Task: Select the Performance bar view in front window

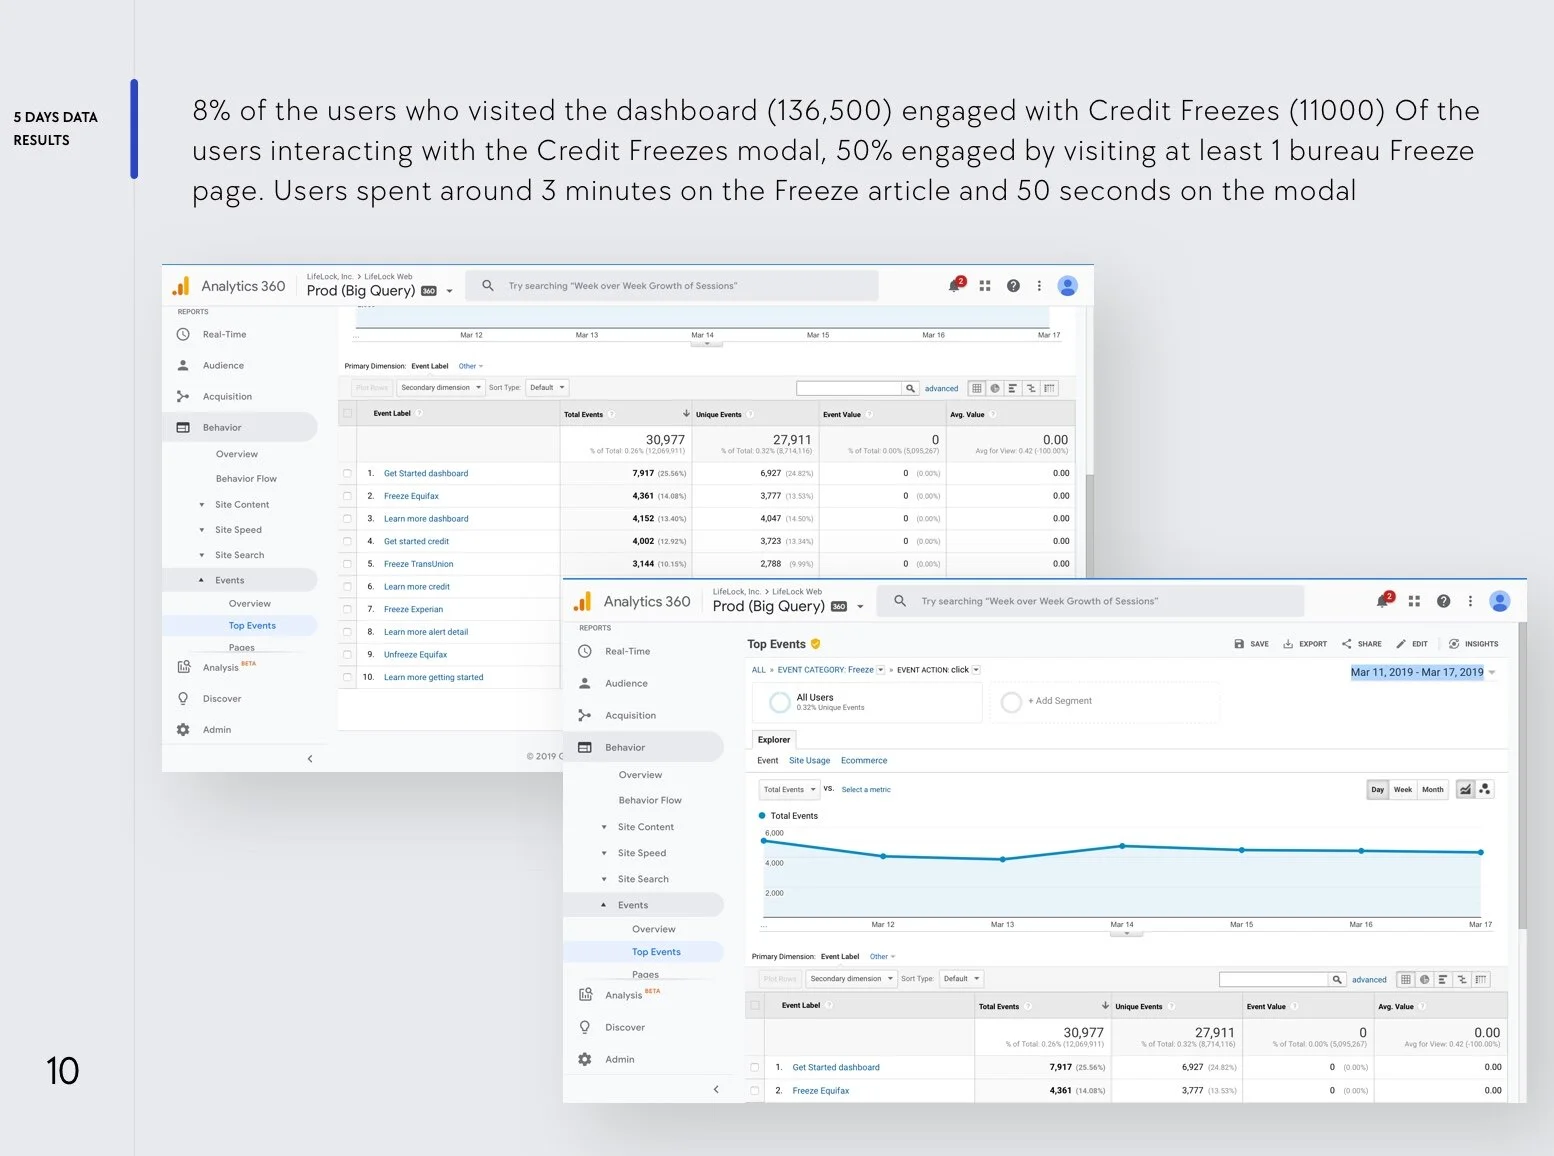Action: click(1443, 979)
